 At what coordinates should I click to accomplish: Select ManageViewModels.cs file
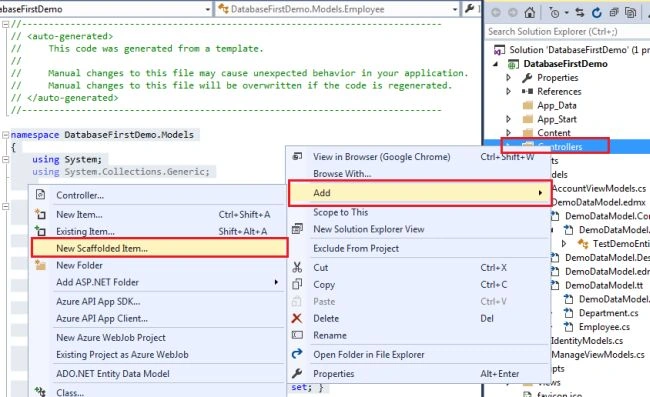point(598,355)
